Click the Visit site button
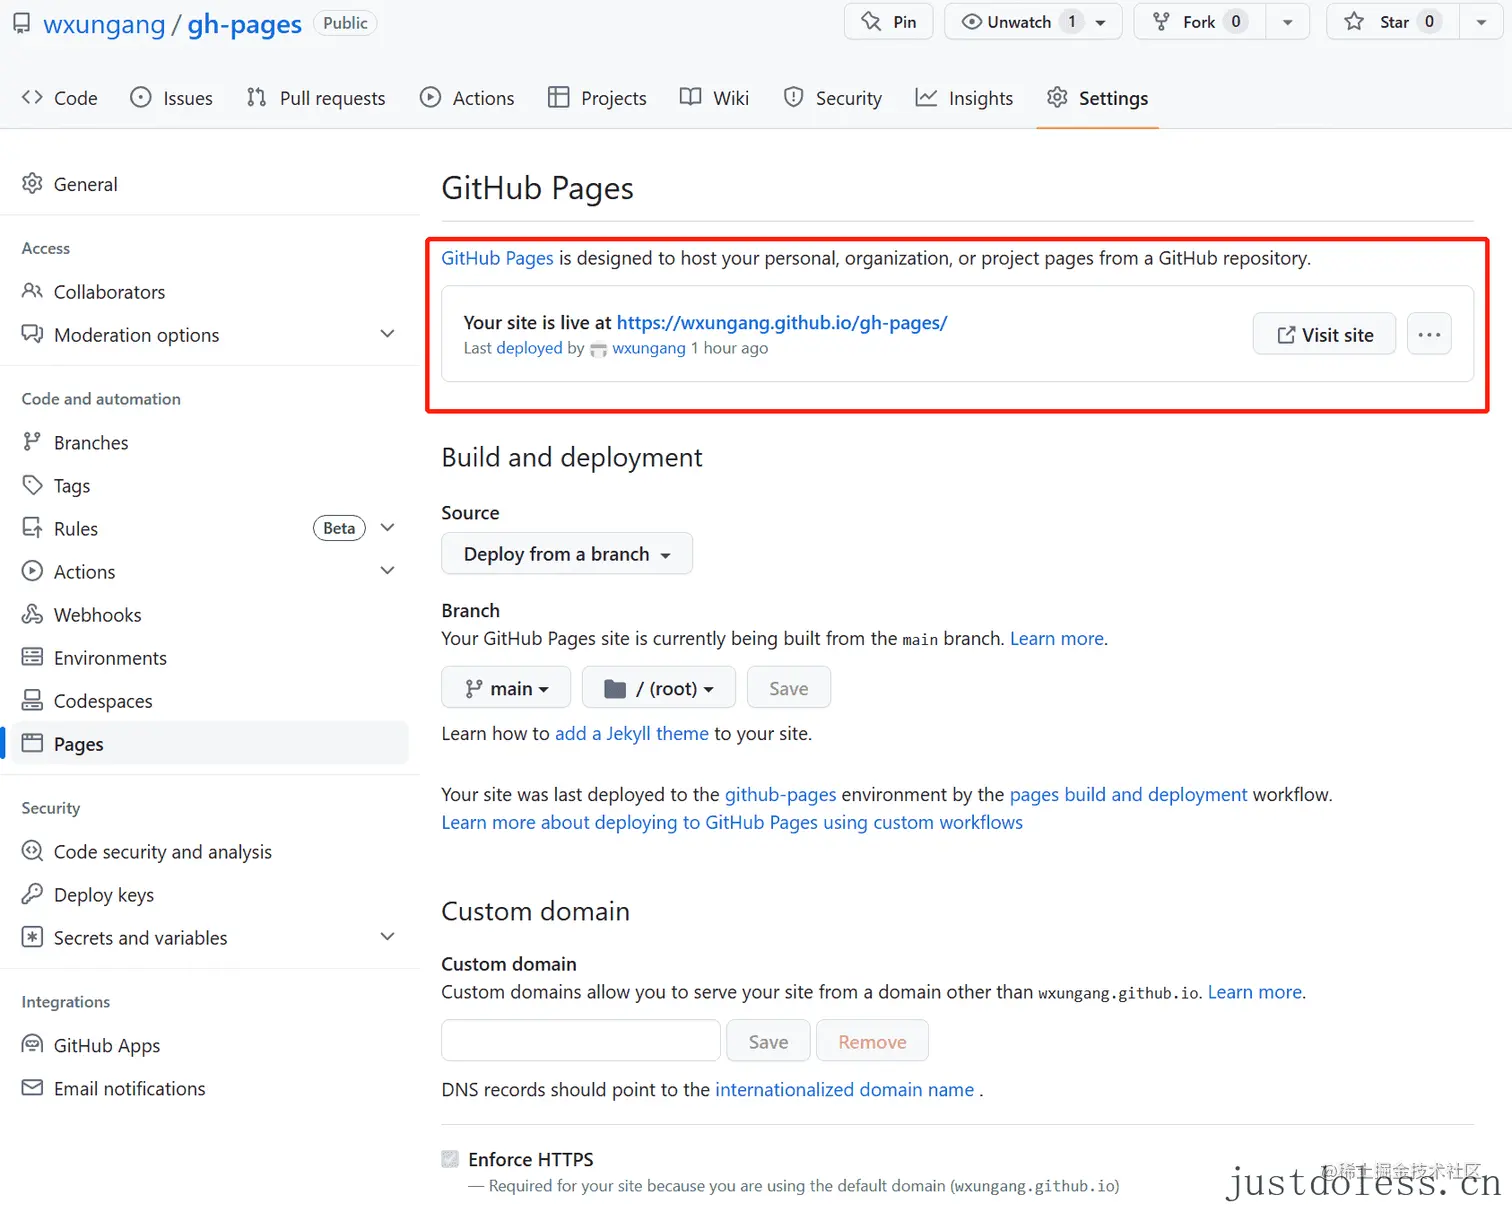 (x=1324, y=334)
